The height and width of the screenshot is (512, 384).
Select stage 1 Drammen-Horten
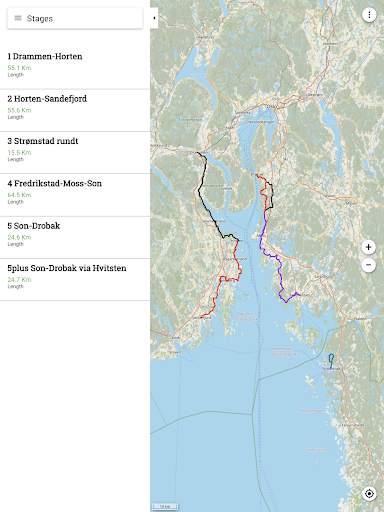point(75,65)
